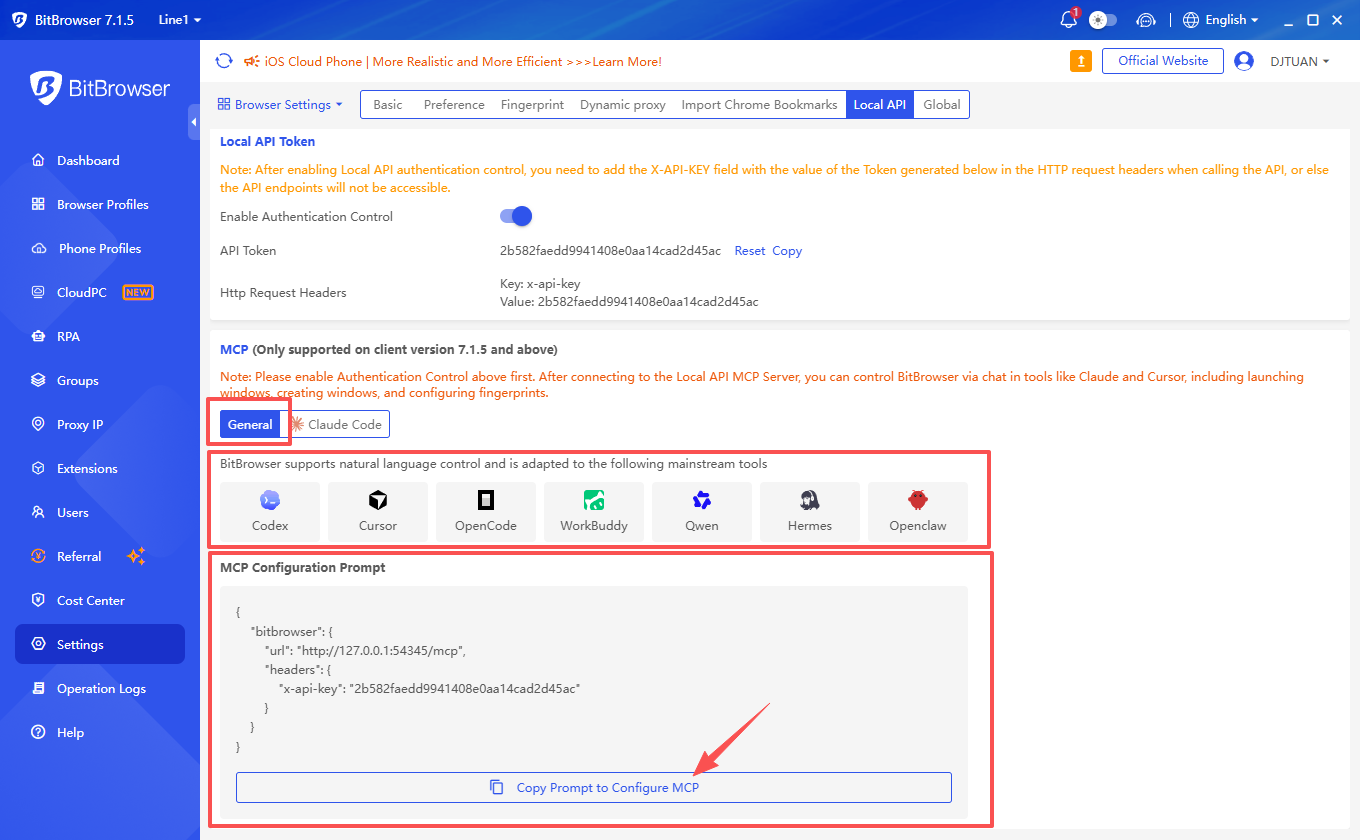Open Browser Profiles in the sidebar

[x=100, y=204]
